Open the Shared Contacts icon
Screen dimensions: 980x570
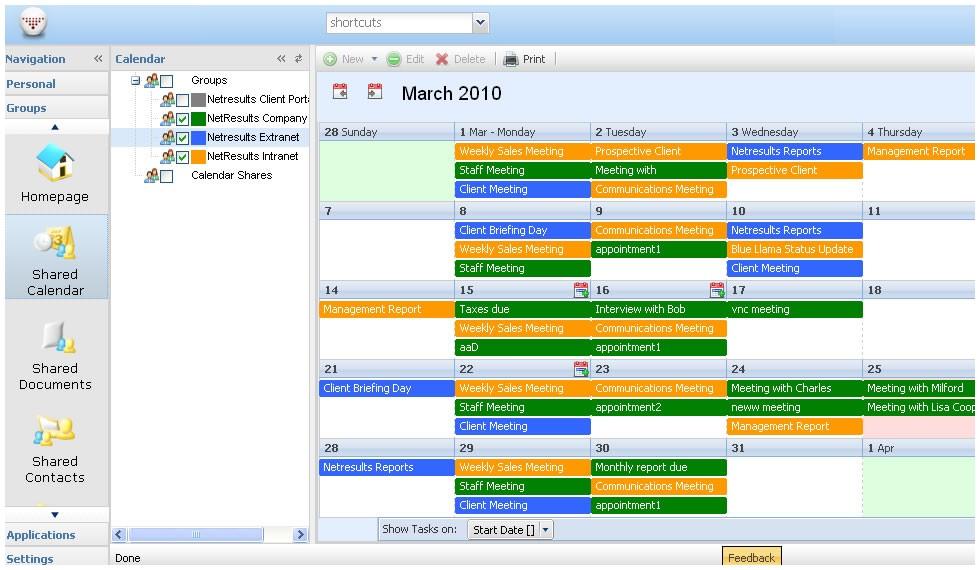click(x=55, y=449)
